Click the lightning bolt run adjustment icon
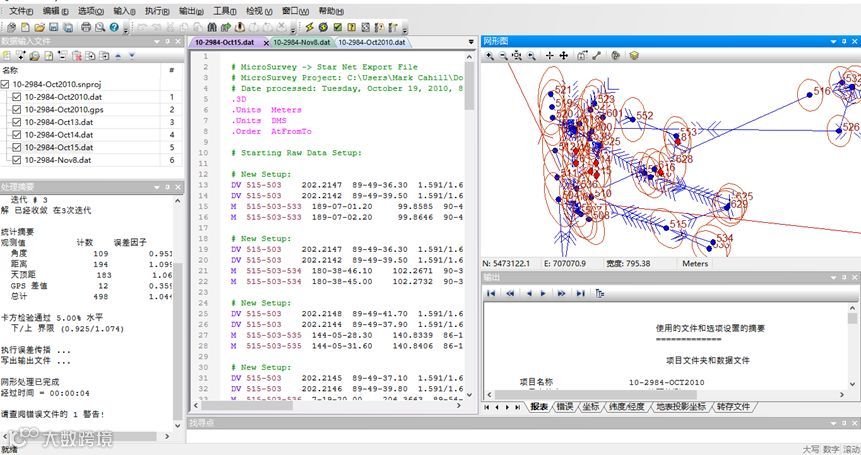 (x=309, y=26)
